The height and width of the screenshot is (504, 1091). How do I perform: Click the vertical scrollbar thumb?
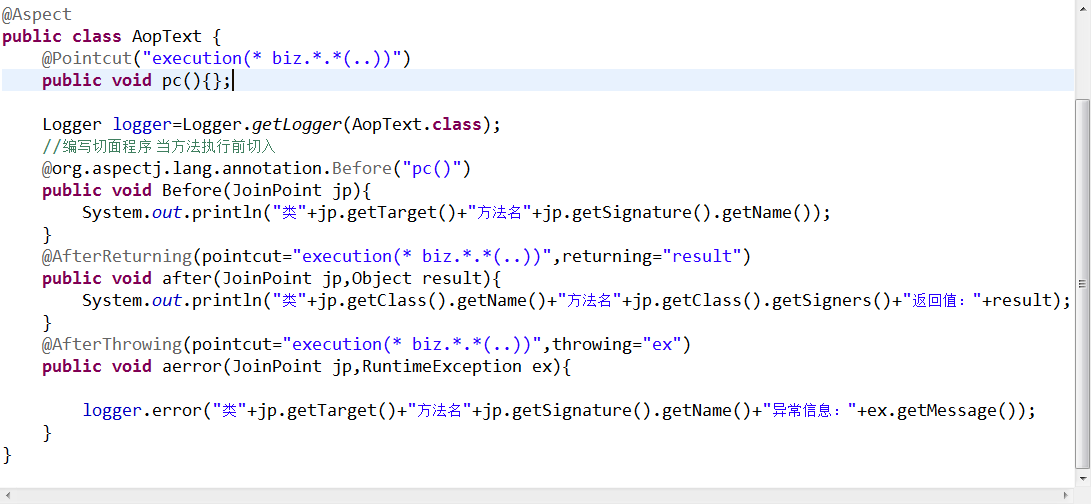click(x=1083, y=284)
